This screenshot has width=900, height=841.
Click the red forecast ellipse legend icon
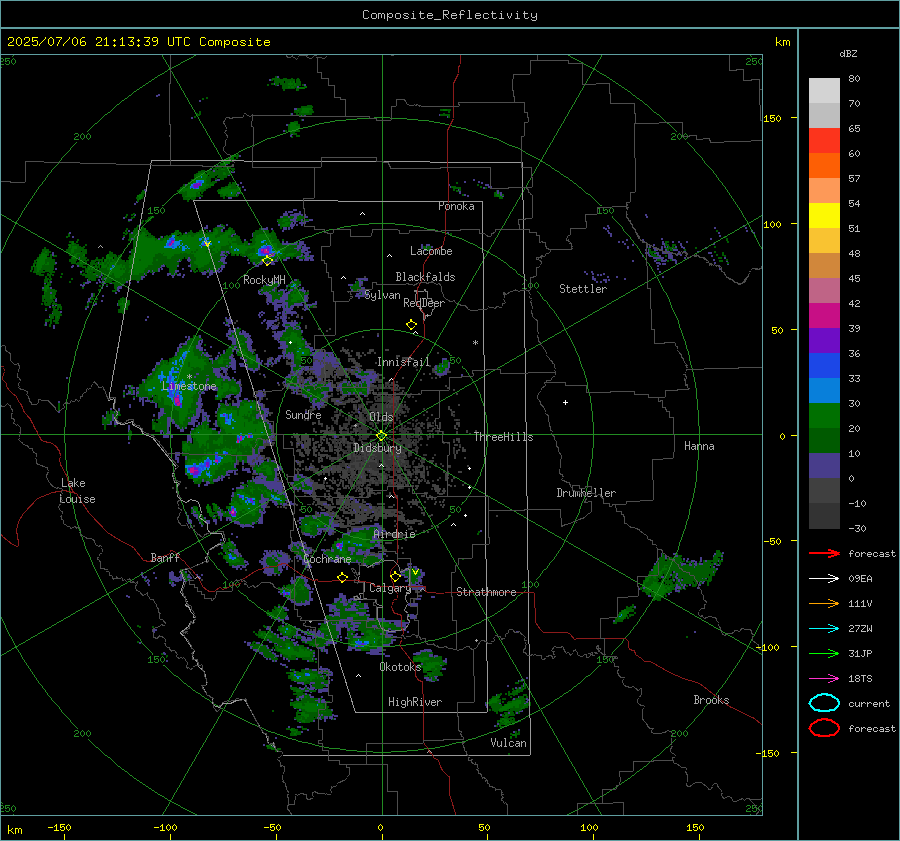click(824, 728)
